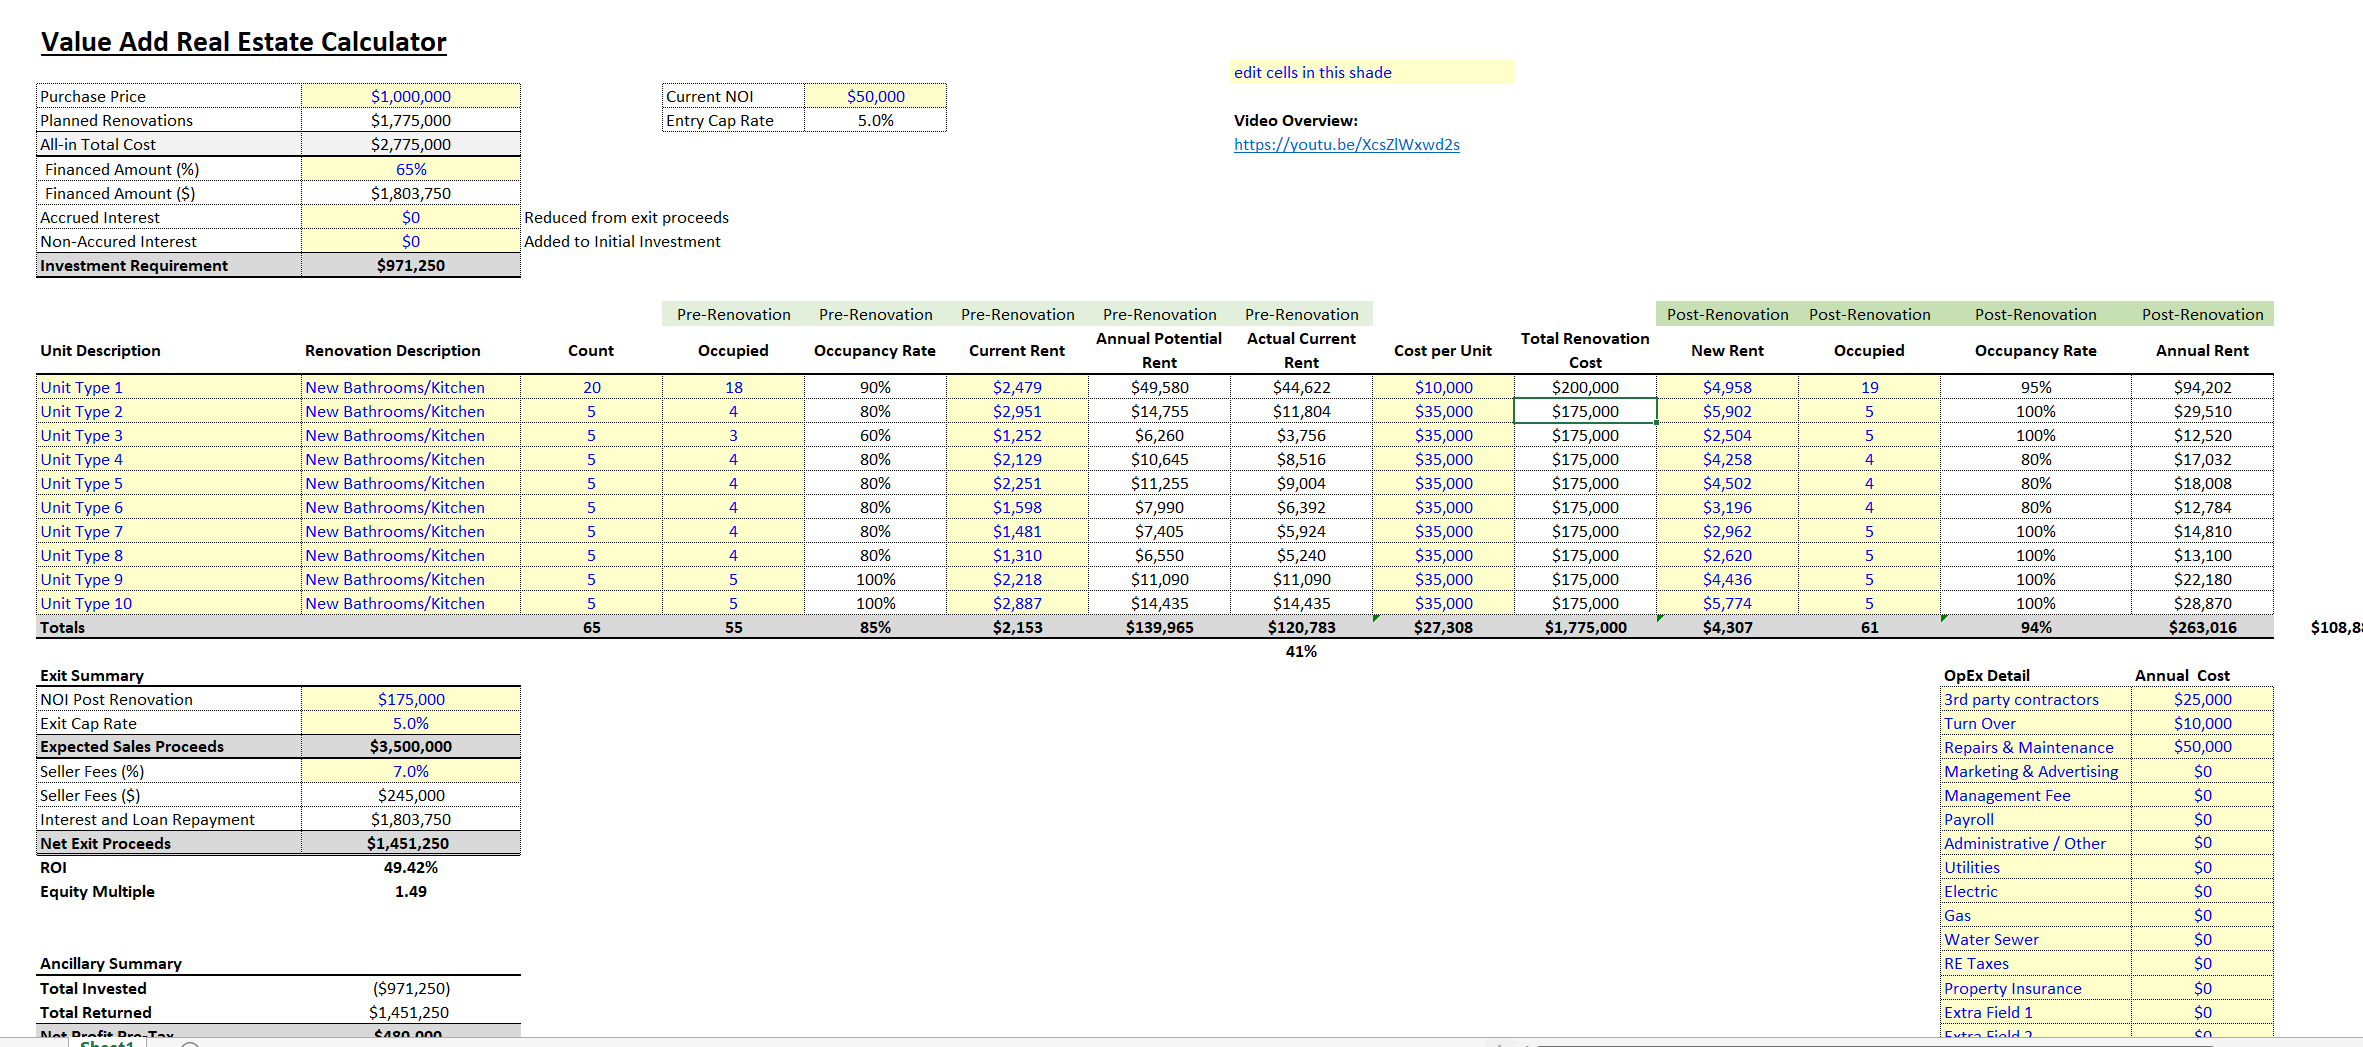This screenshot has width=2363, height=1047.
Task: Select the New Rent cell $5,774
Action: [1727, 603]
